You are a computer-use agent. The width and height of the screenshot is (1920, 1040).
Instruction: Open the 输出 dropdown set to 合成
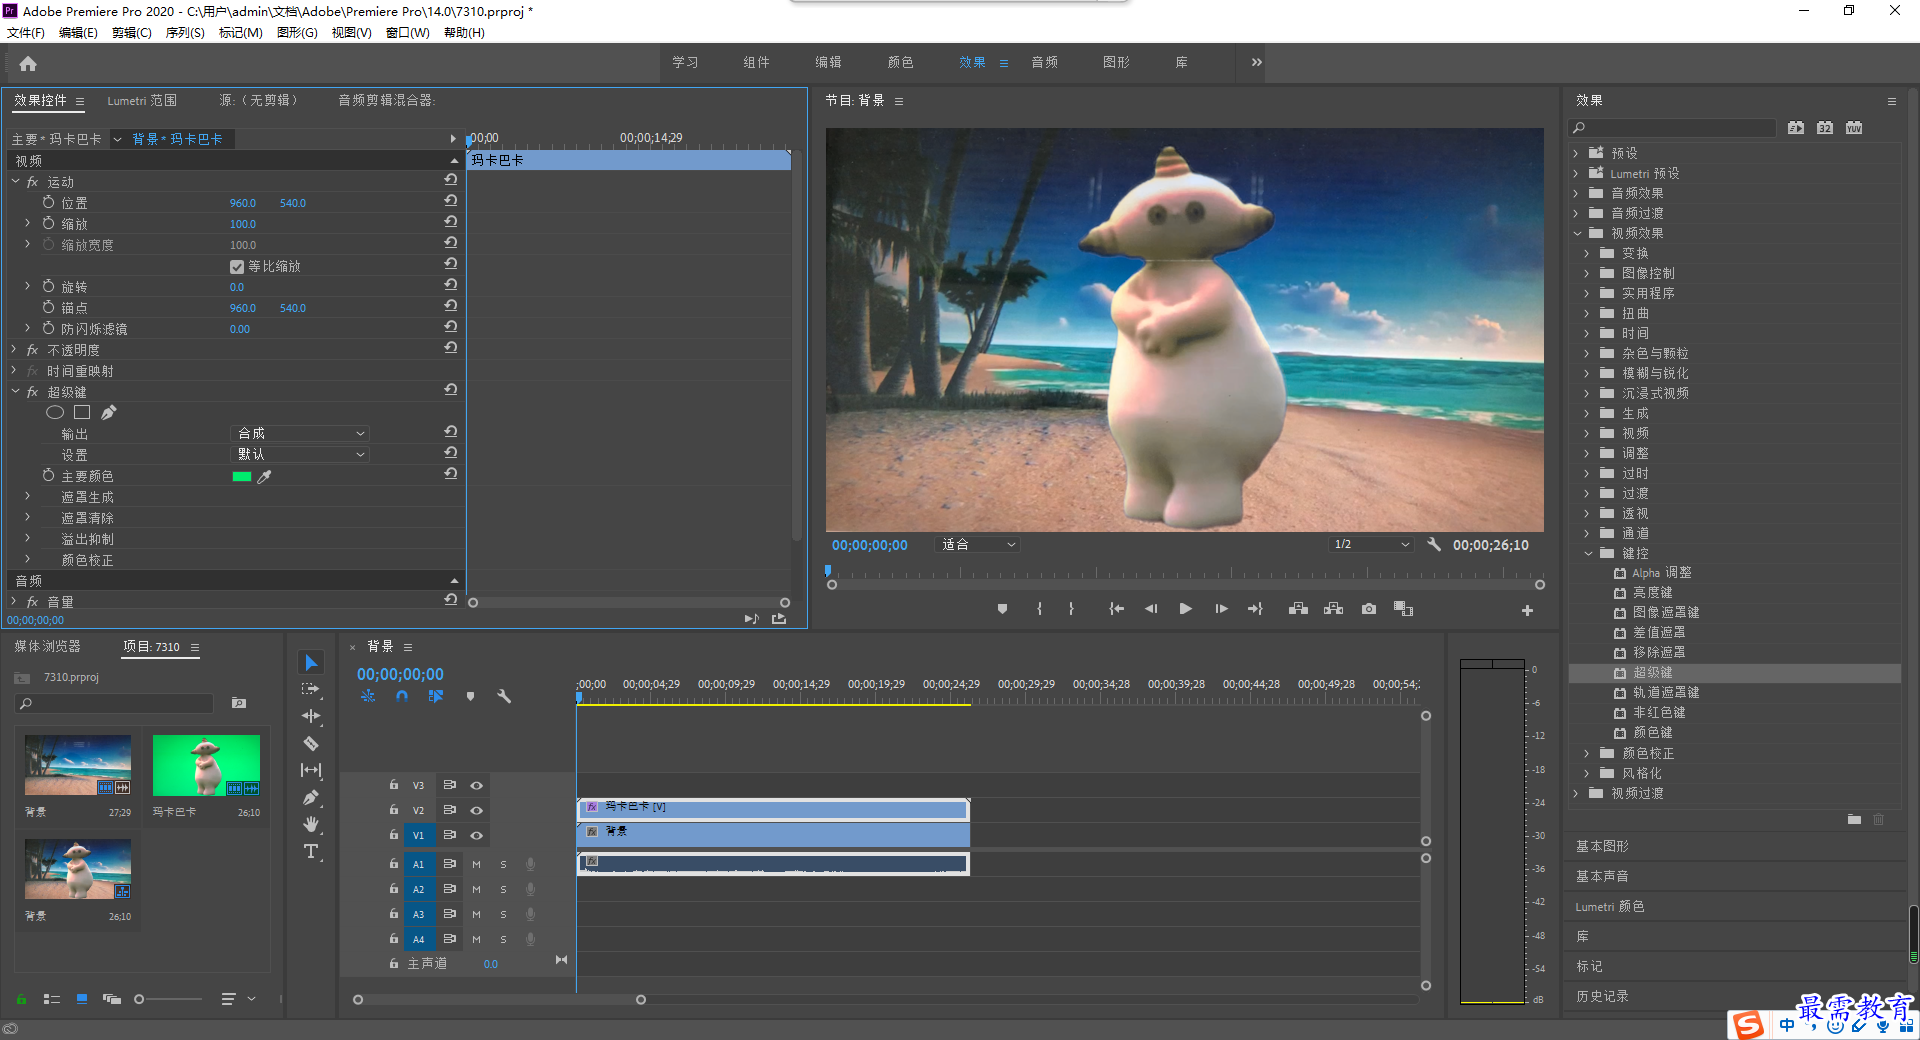[300, 433]
